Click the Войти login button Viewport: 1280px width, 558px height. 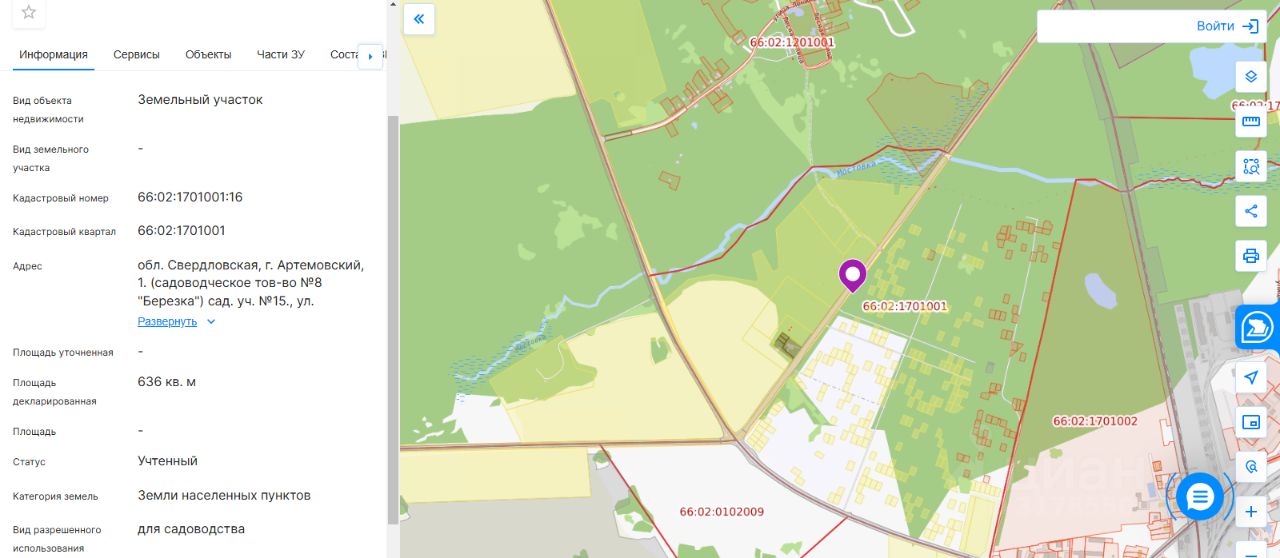[x=1227, y=26]
